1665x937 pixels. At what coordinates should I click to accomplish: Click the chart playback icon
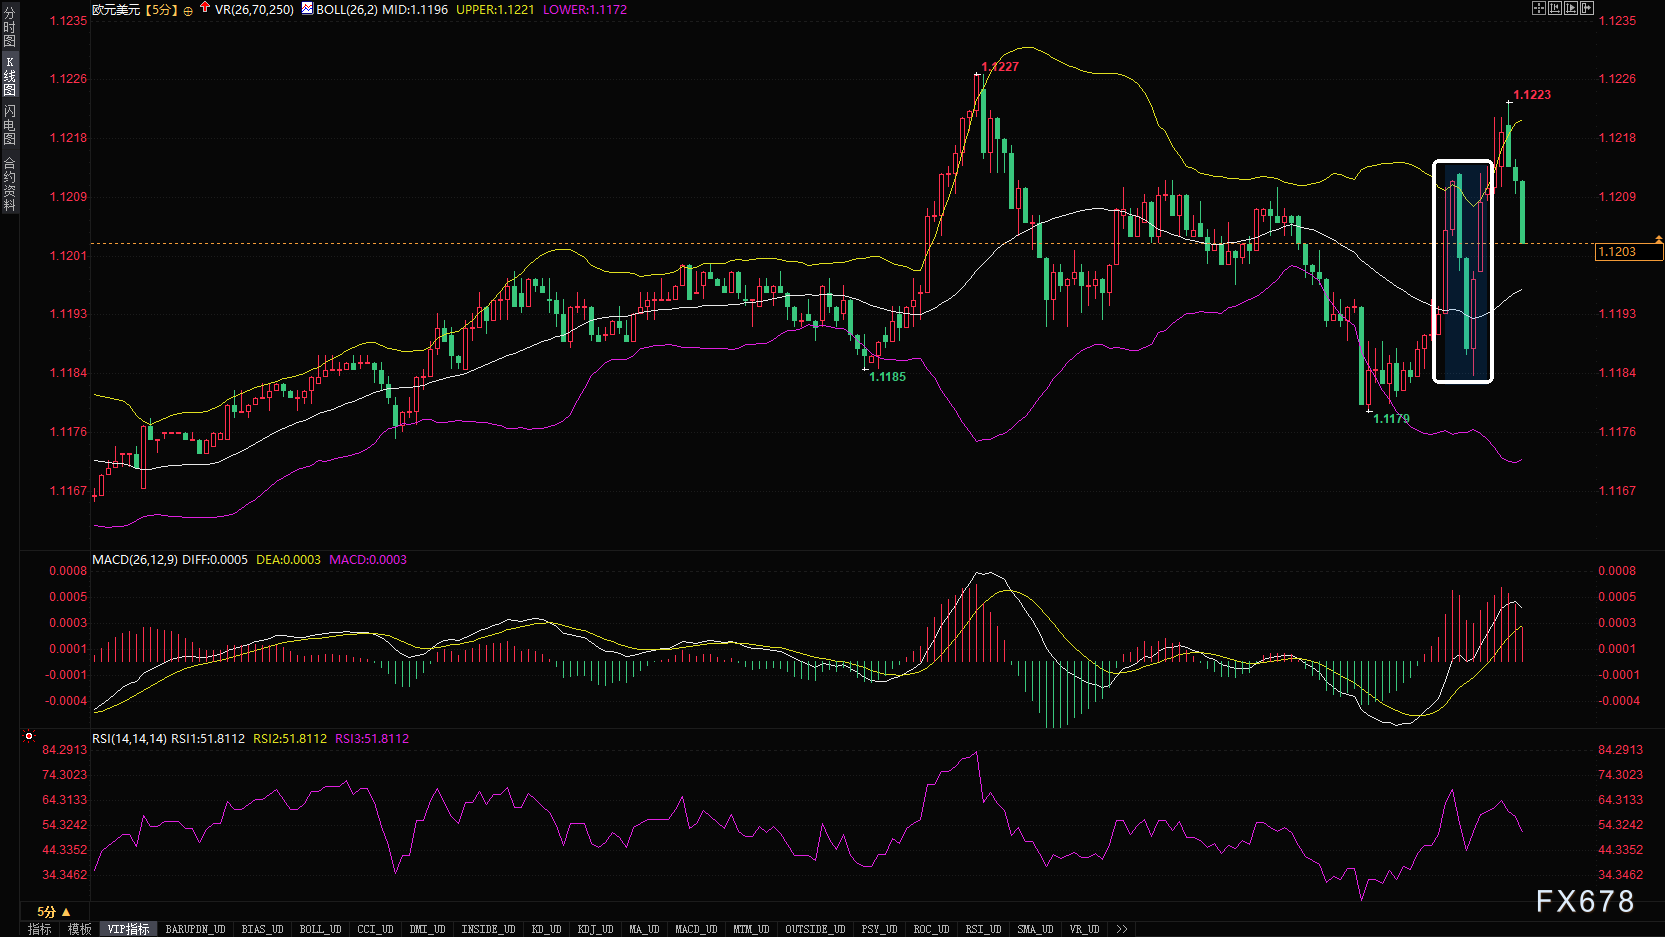pos(1571,8)
